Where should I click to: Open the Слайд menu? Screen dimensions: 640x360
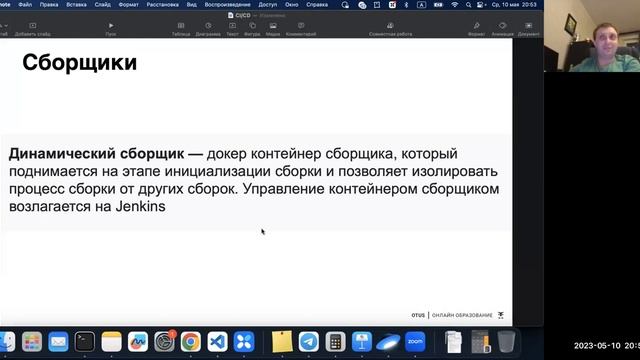point(102,5)
